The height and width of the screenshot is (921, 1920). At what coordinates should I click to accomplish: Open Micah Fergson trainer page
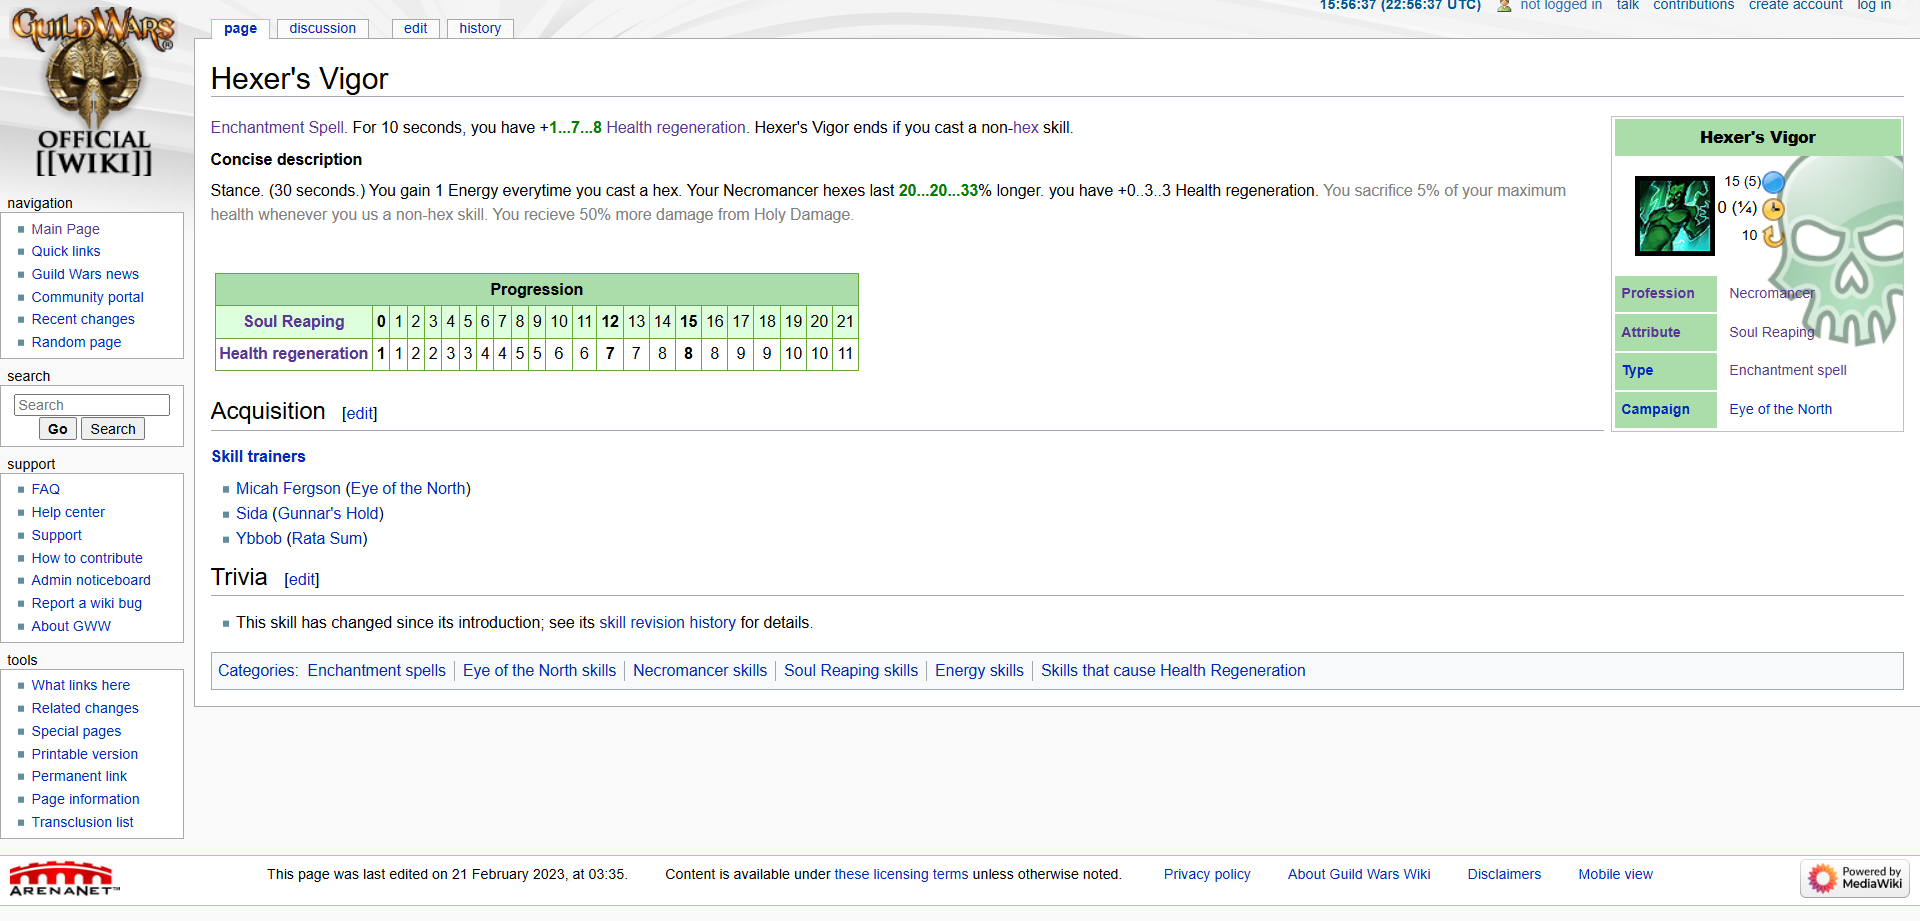288,488
